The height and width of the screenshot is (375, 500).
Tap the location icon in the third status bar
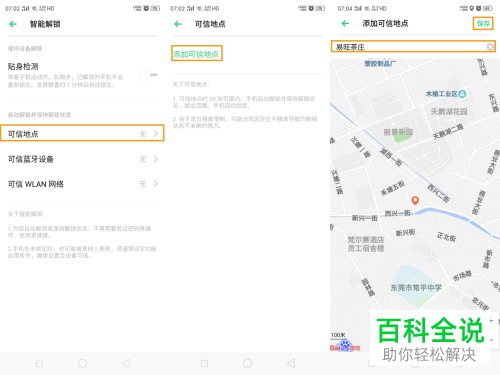point(471,8)
